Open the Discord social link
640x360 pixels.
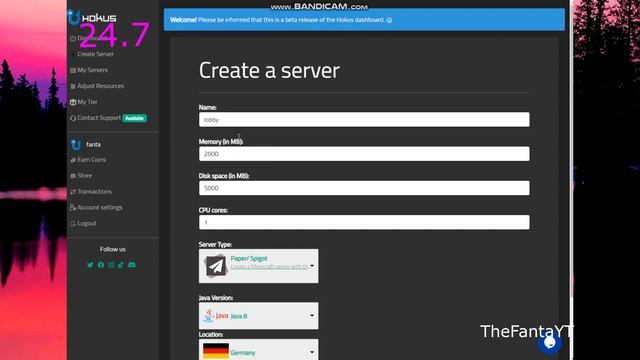click(131, 265)
